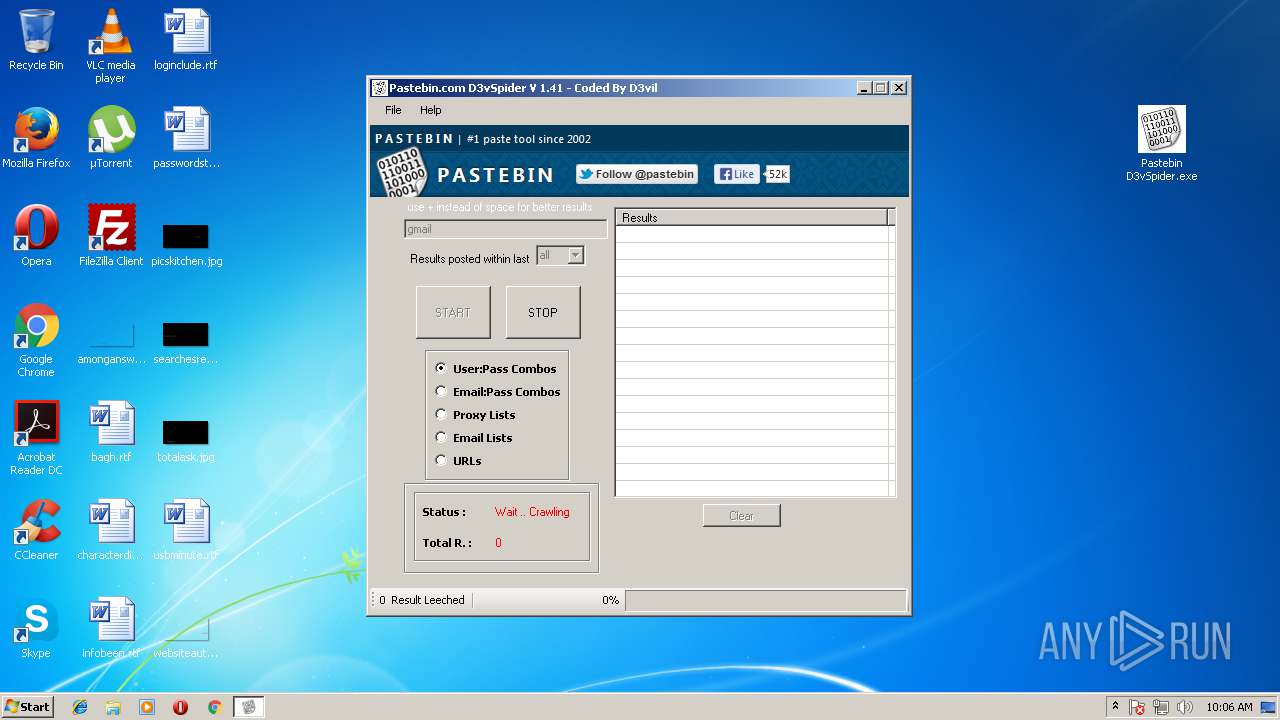The height and width of the screenshot is (720, 1280).
Task: Click Follow @pastebin Twitter button
Action: (x=637, y=174)
